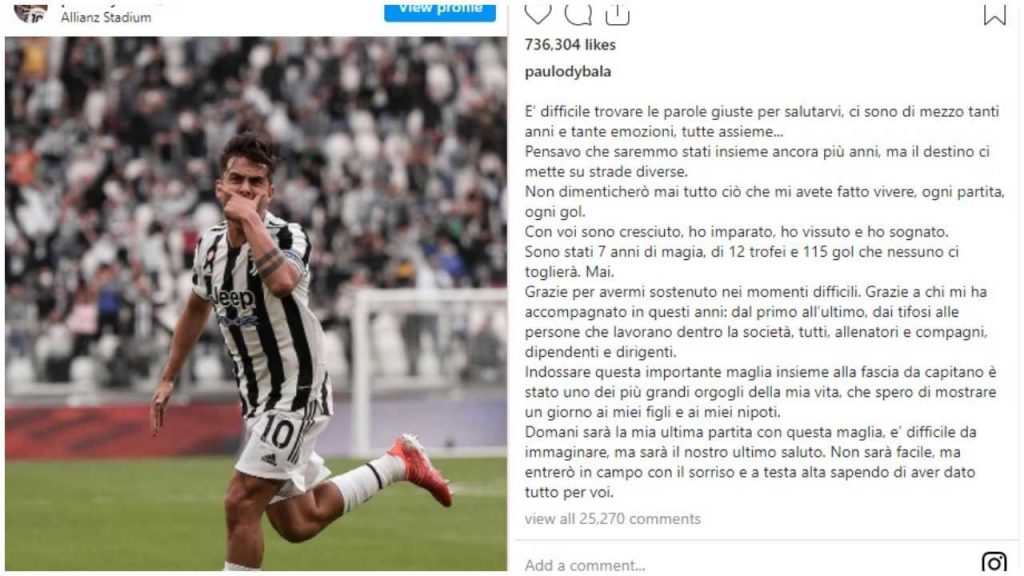Screen dimensions: 1024x576
Task: Focus the Add a comment field
Action: pos(744,564)
